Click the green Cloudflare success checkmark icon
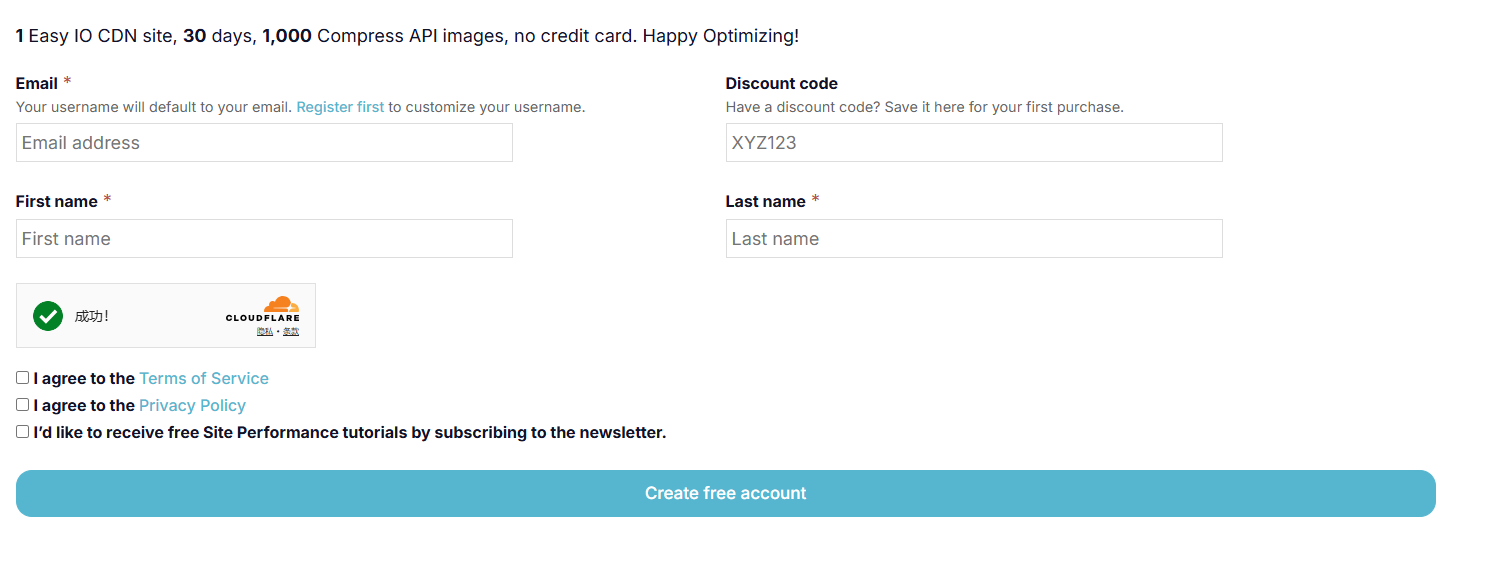 (48, 316)
